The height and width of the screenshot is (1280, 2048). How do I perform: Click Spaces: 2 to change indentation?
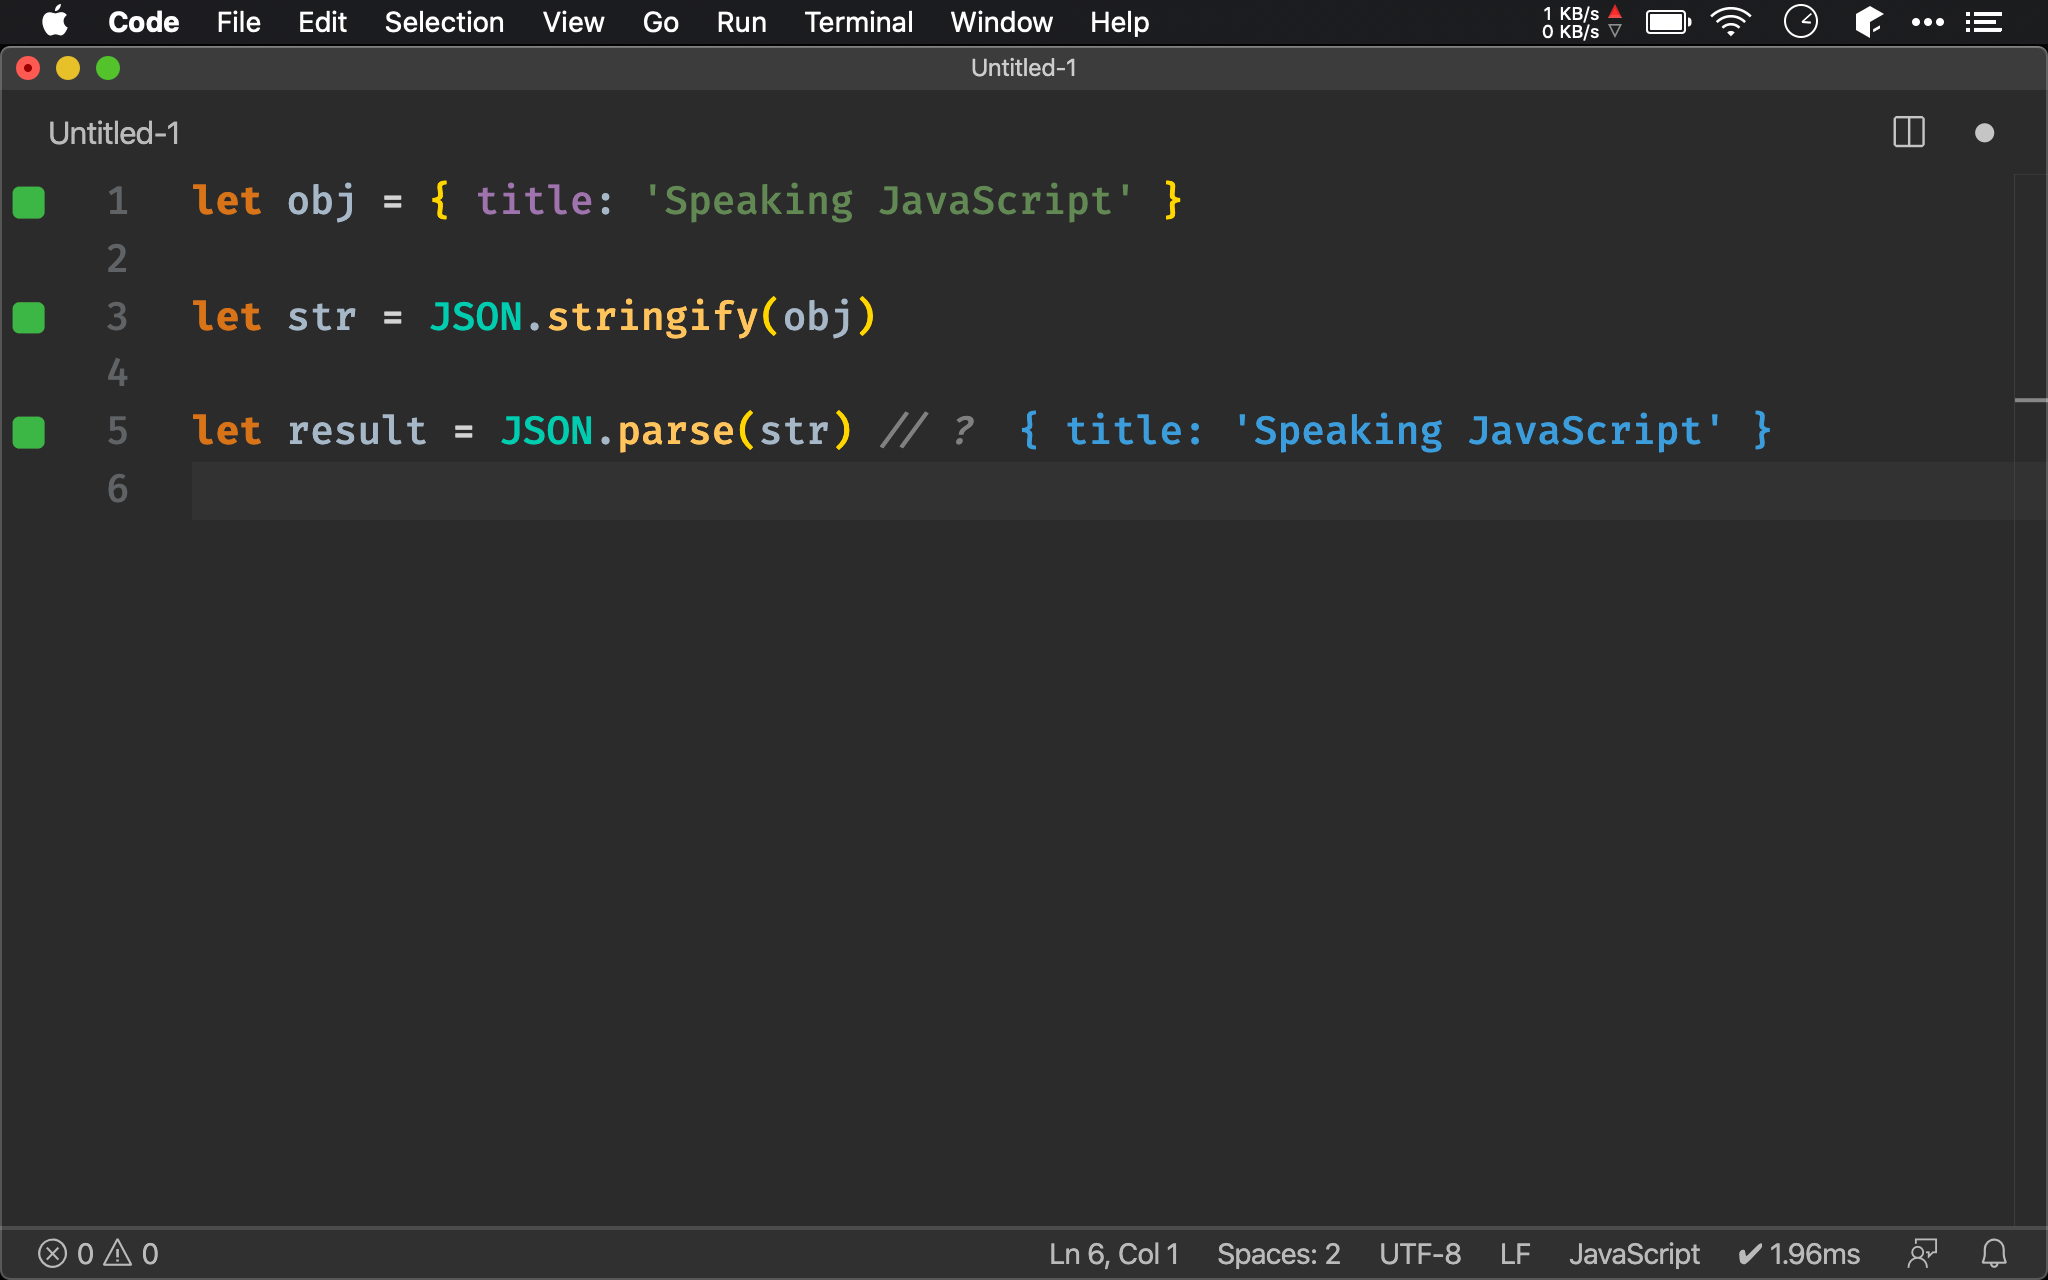point(1278,1253)
